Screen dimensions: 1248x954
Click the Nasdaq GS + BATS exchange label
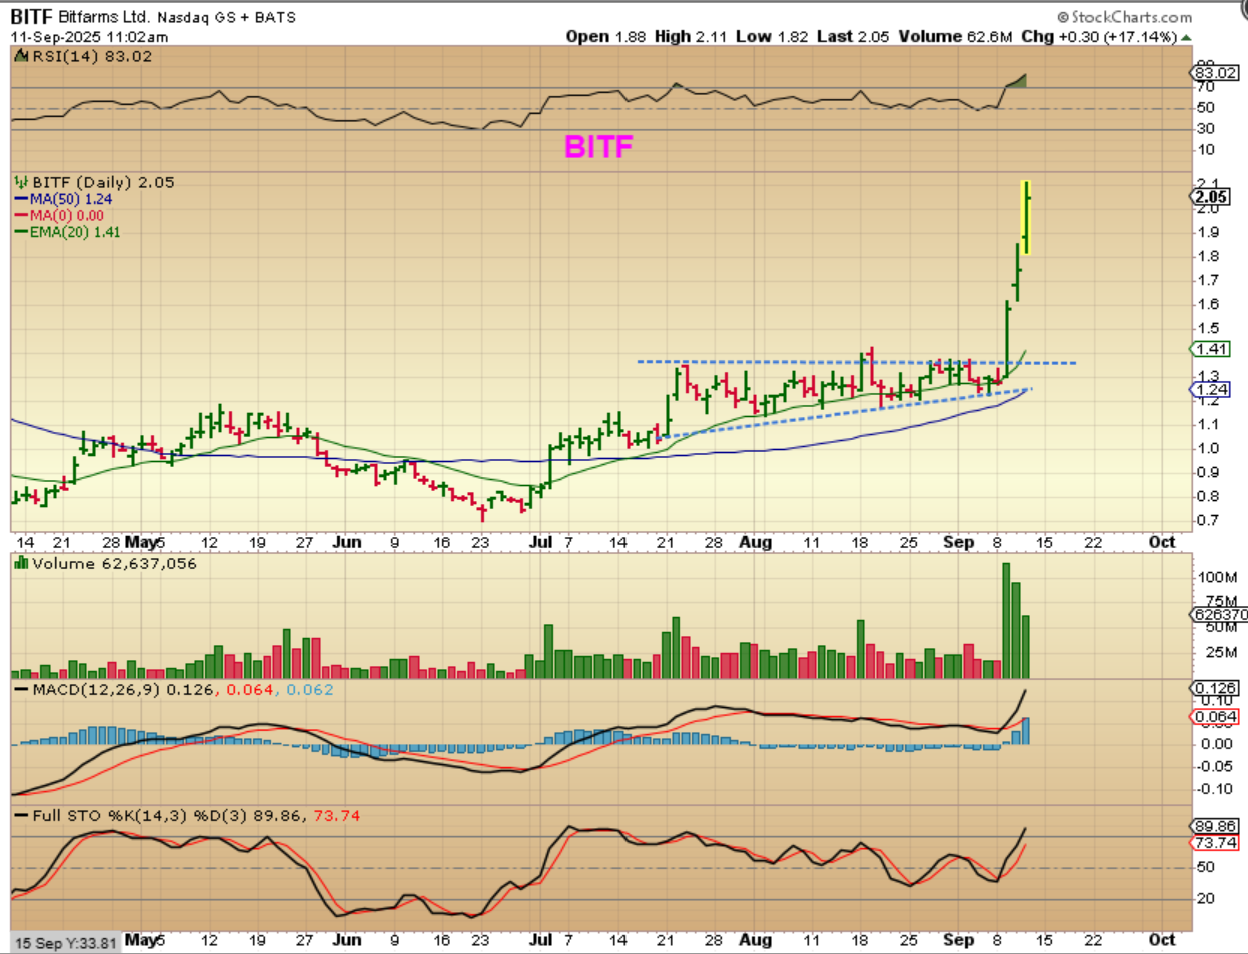click(x=227, y=17)
